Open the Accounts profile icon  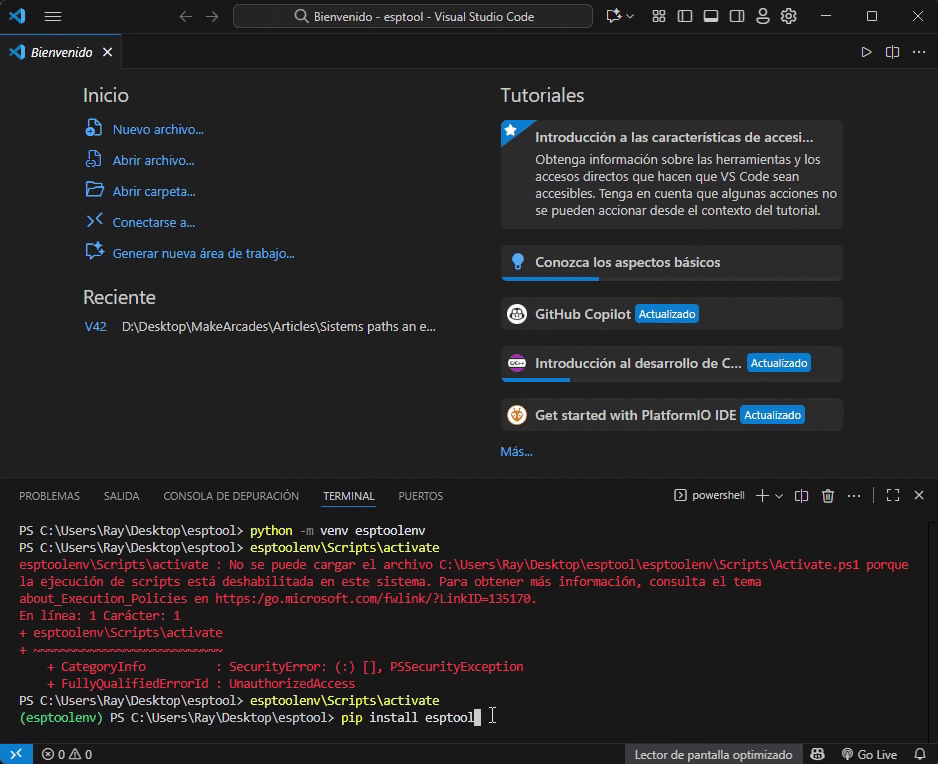tap(763, 17)
